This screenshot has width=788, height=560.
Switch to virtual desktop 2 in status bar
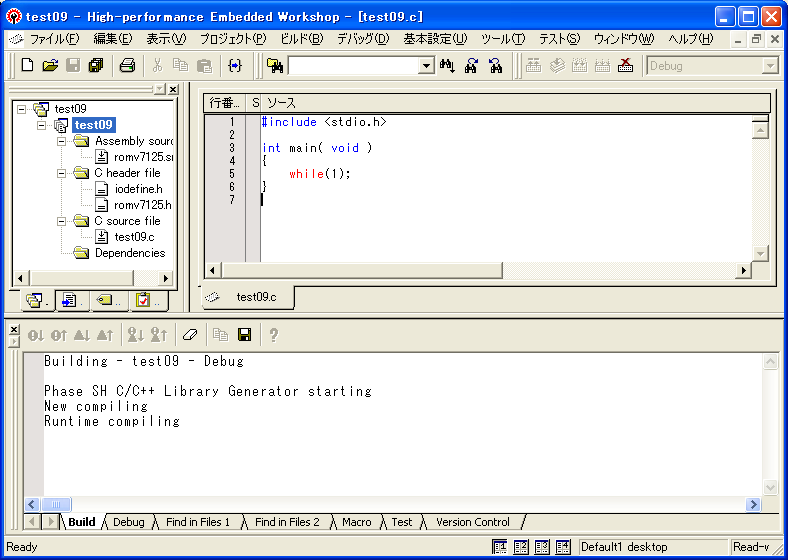coord(521,547)
